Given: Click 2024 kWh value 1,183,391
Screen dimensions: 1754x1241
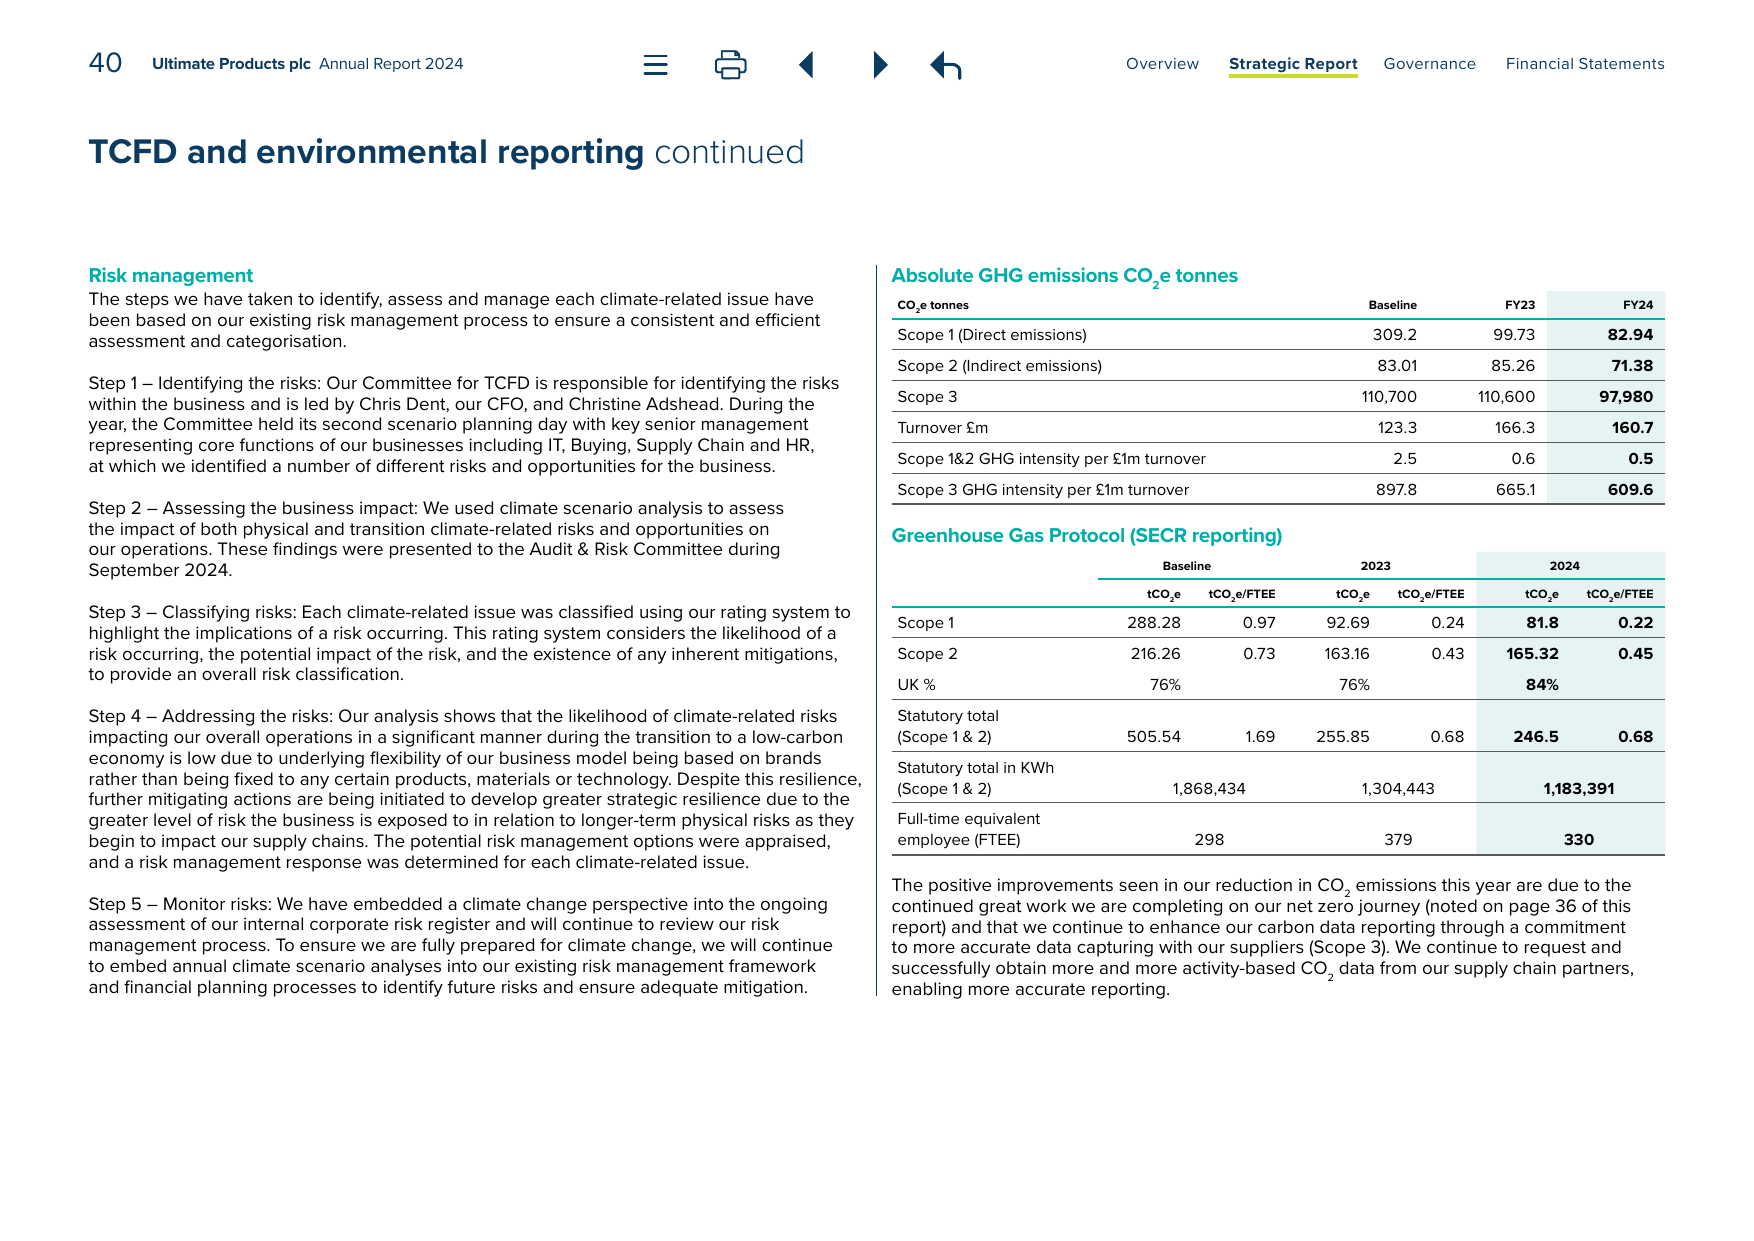Looking at the screenshot, I should click(1578, 789).
